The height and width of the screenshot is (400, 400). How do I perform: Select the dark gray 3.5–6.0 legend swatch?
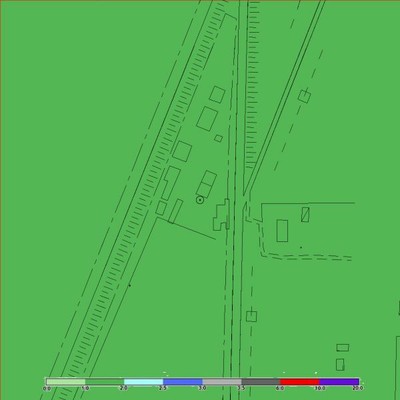tap(261, 382)
